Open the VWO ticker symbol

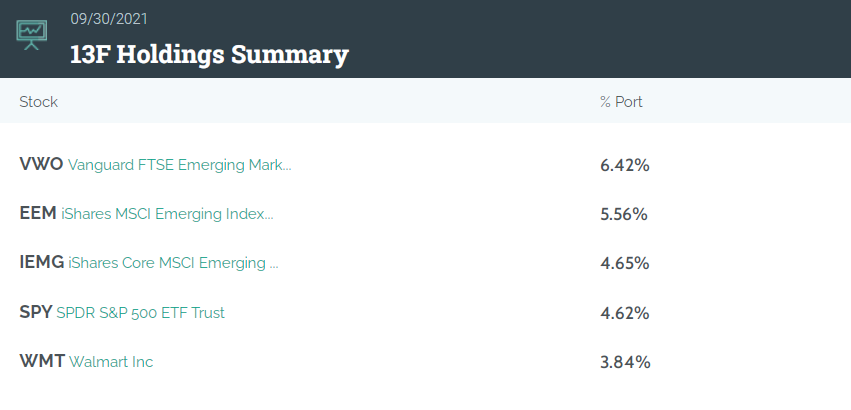(41, 165)
